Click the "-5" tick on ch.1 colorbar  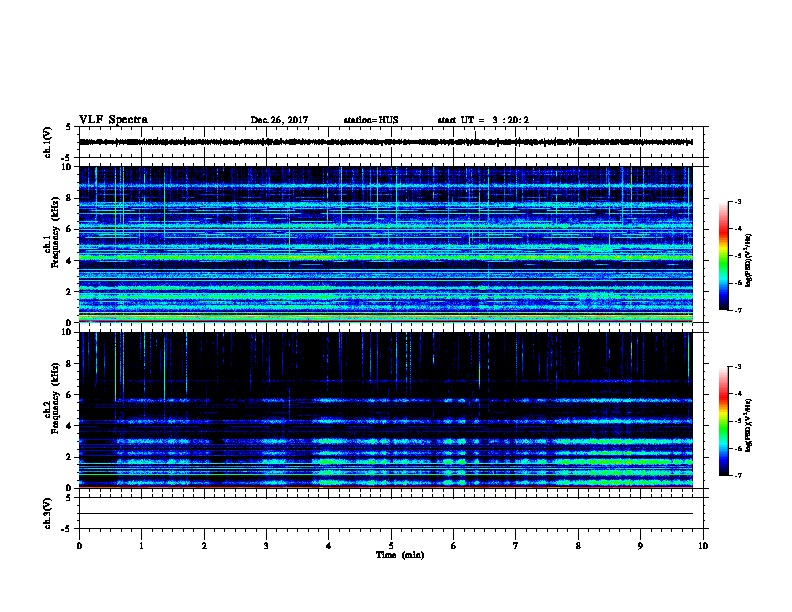tap(737, 256)
